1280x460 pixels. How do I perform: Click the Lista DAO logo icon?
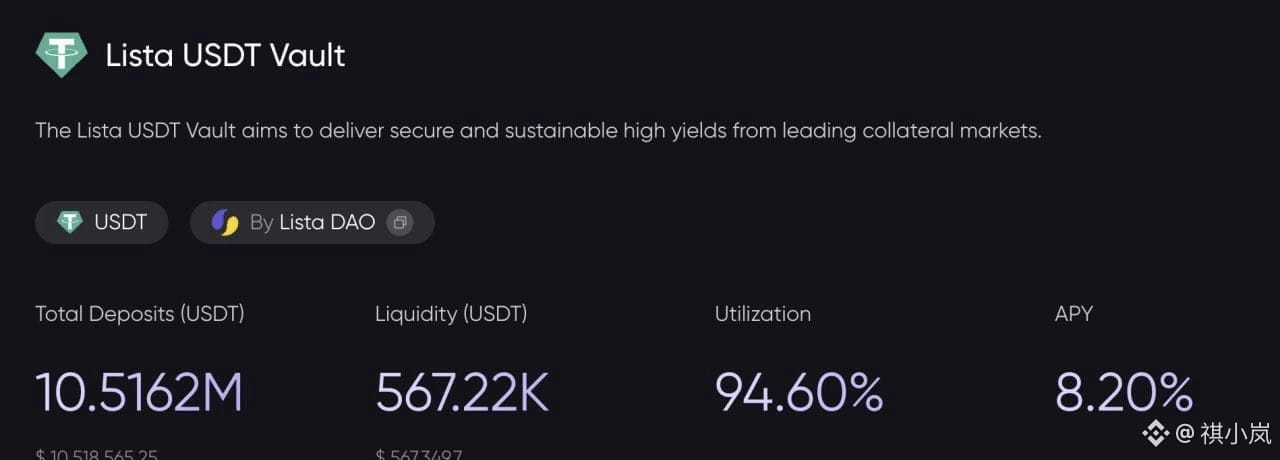(225, 222)
